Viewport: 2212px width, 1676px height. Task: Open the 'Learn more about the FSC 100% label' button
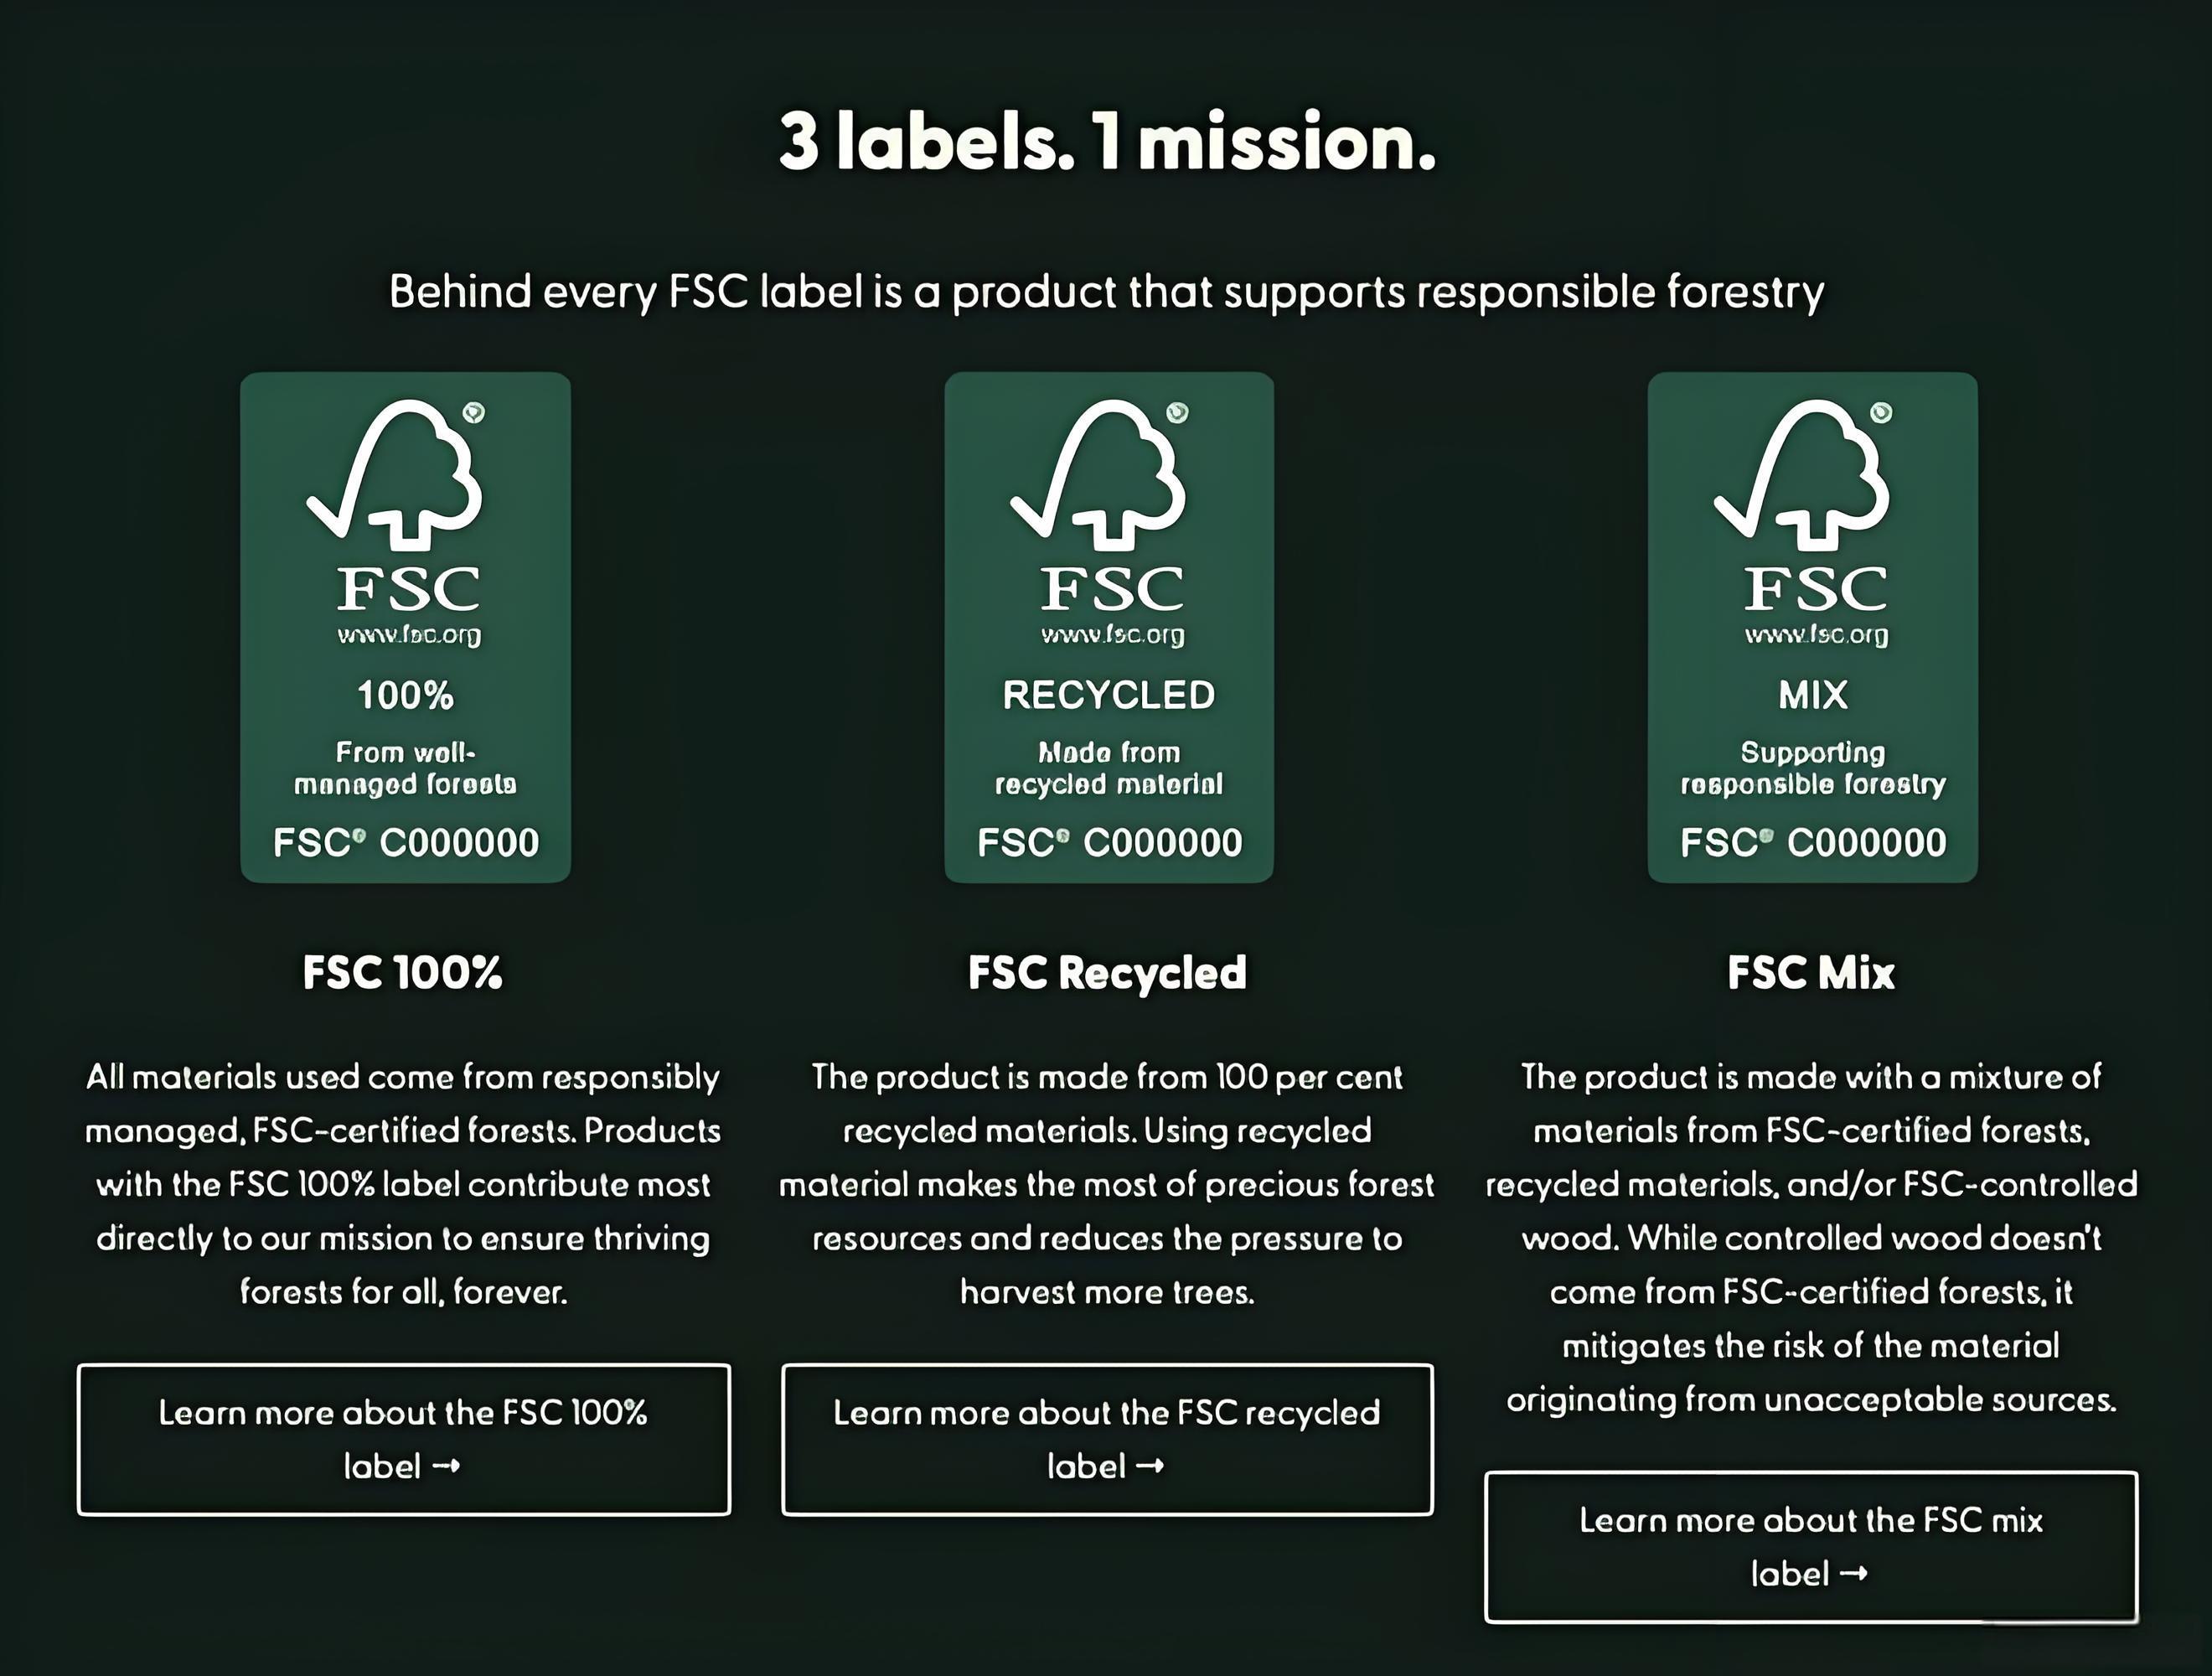click(404, 1439)
